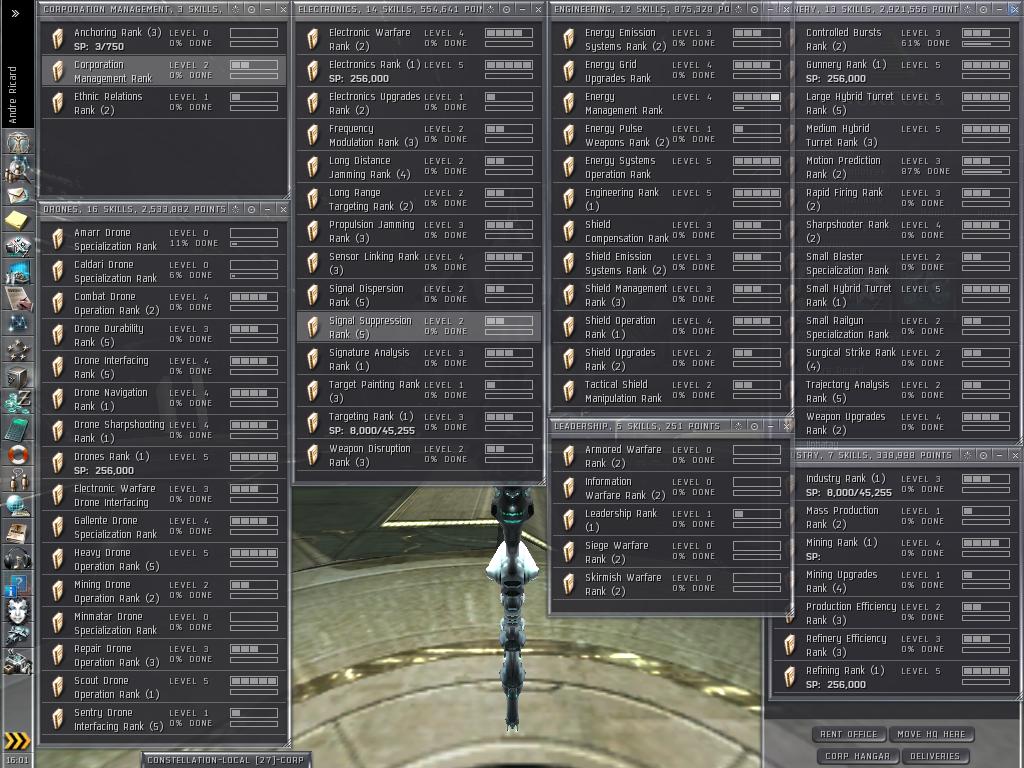Click the yellow chevron icon at sidebar bottom
Screen dimensions: 1024x768
coord(17,741)
